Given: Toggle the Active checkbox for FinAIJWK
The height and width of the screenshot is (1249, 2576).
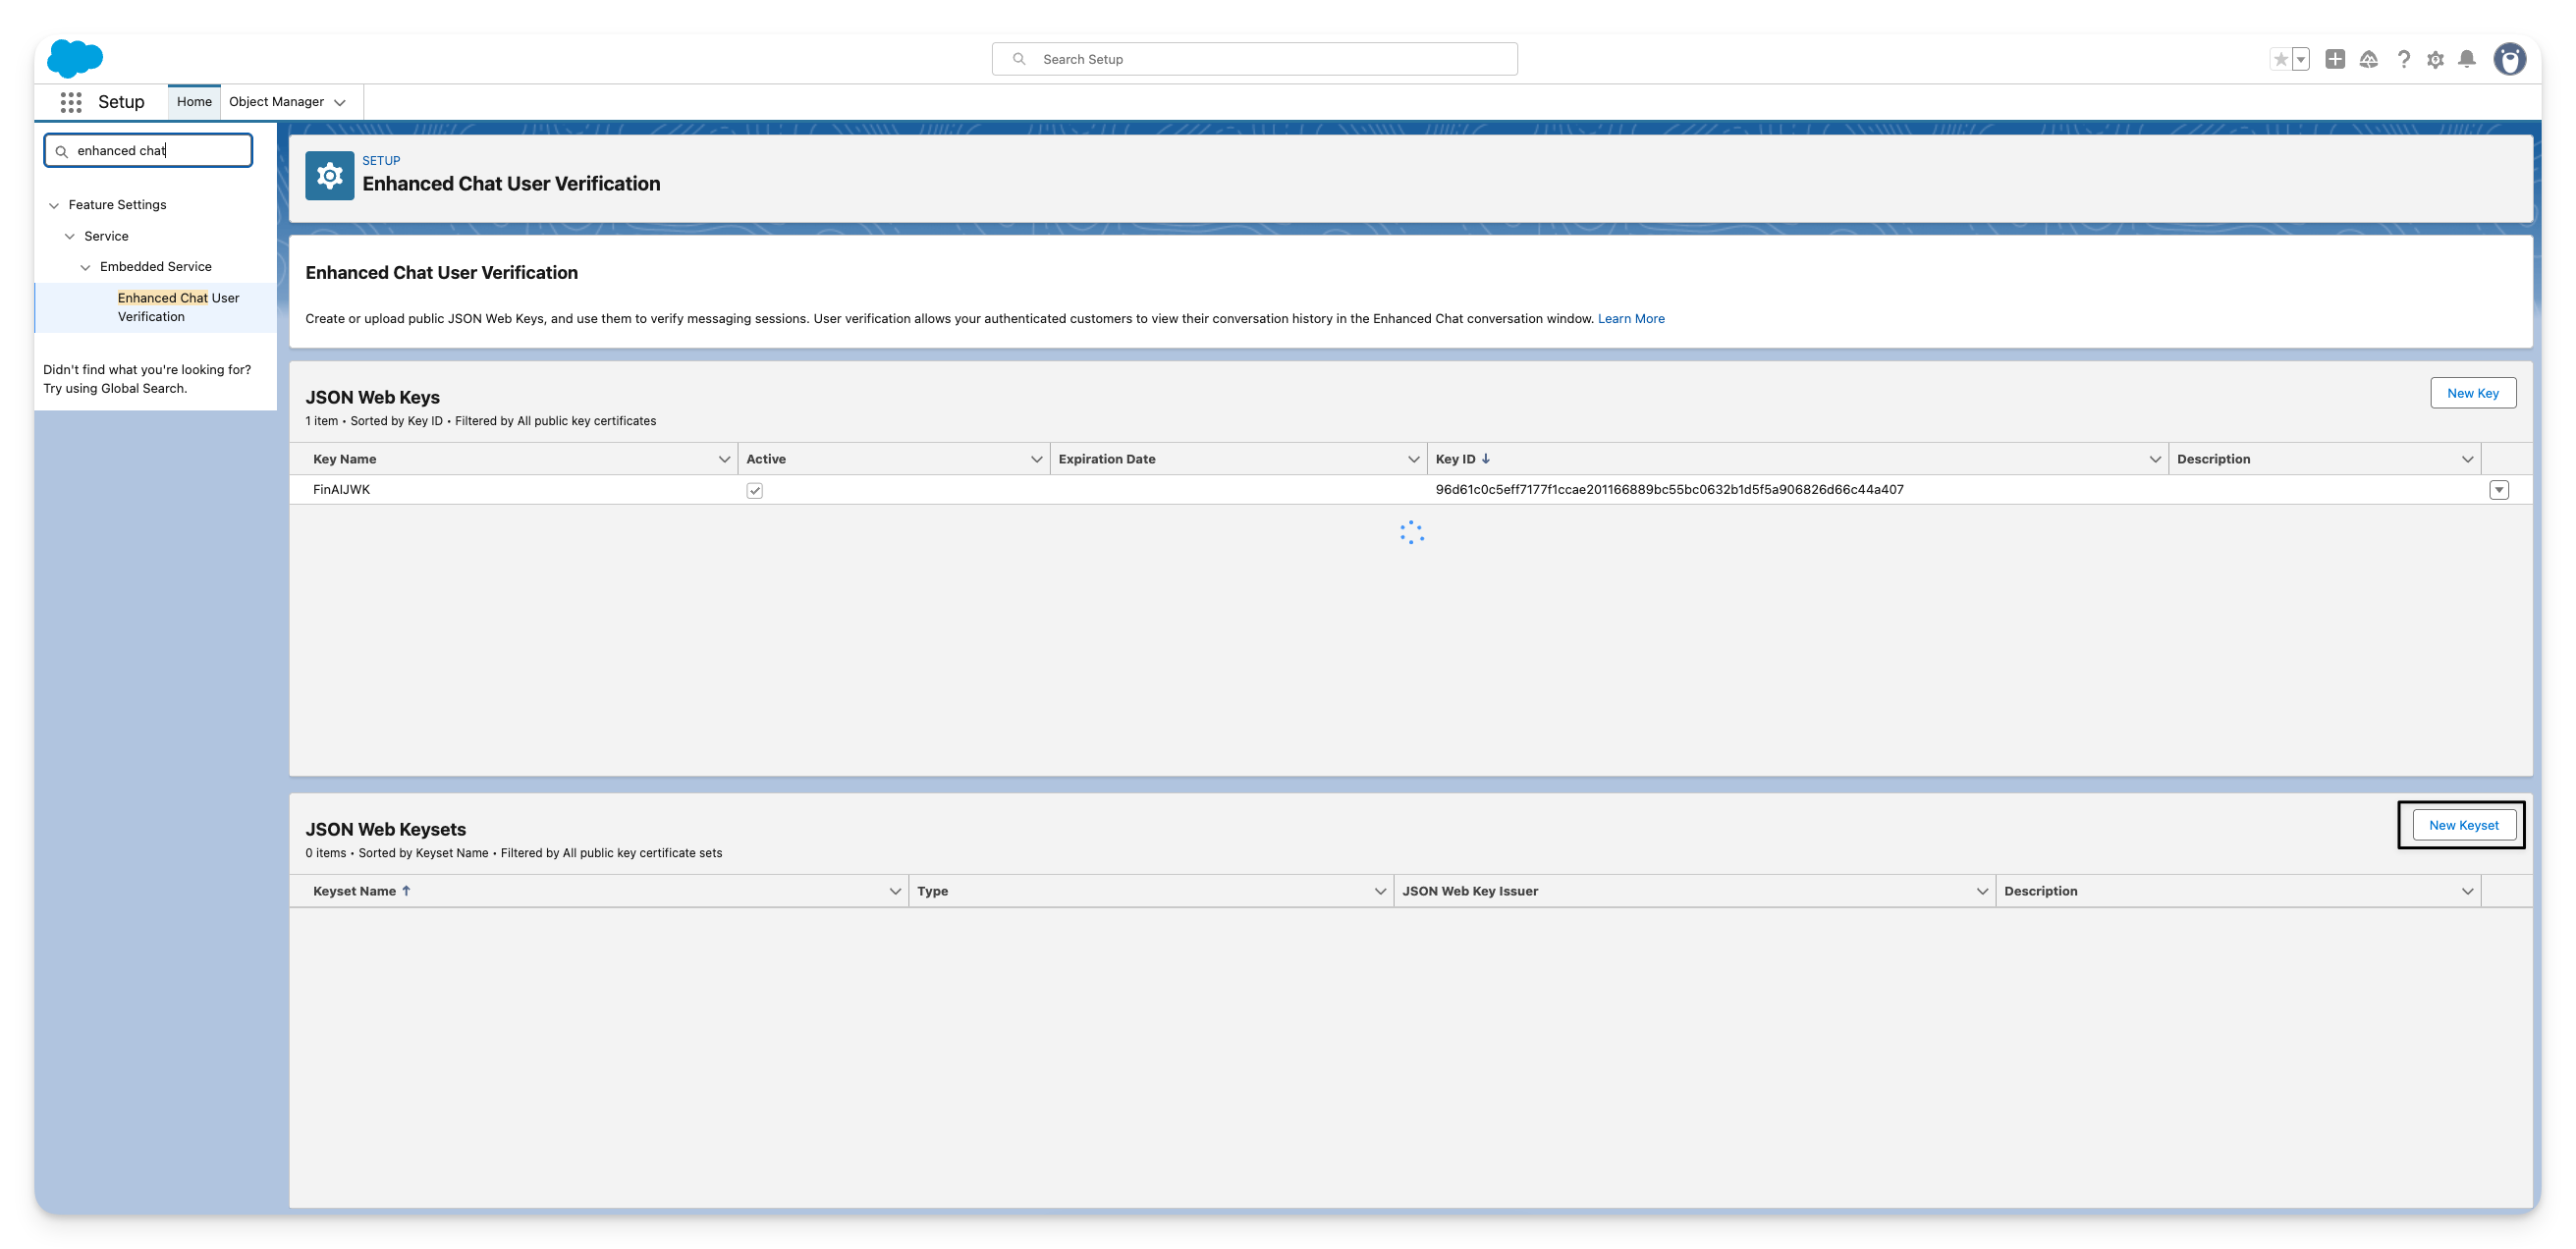Looking at the screenshot, I should click(754, 490).
